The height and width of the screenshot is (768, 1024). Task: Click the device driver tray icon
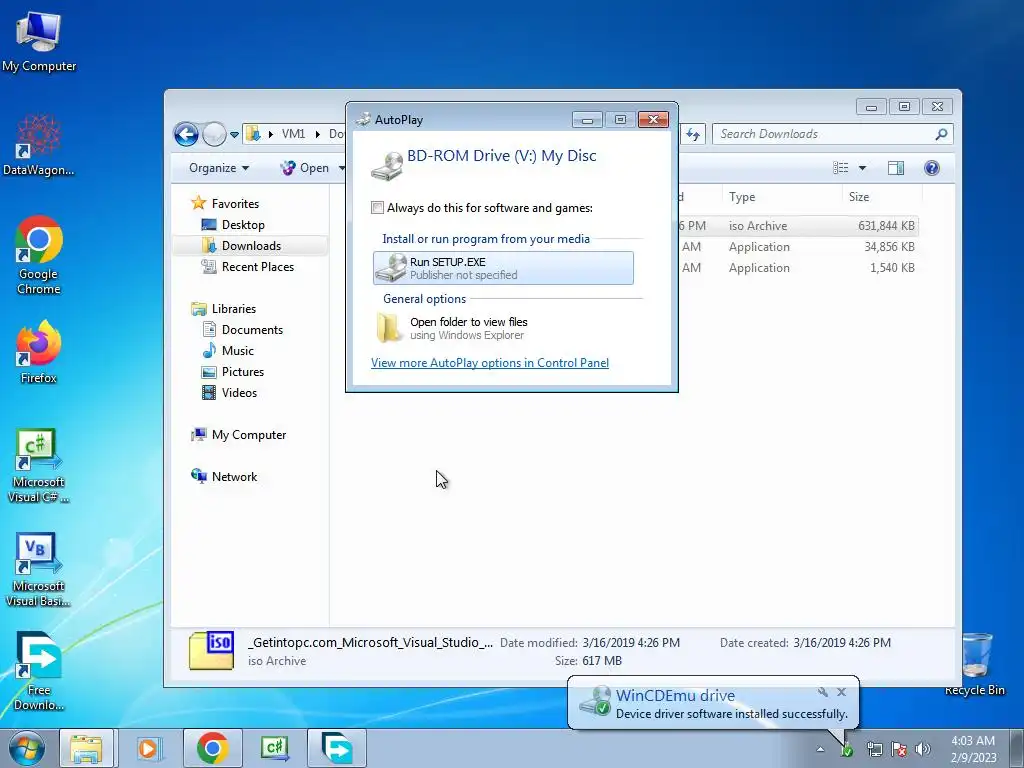click(846, 750)
